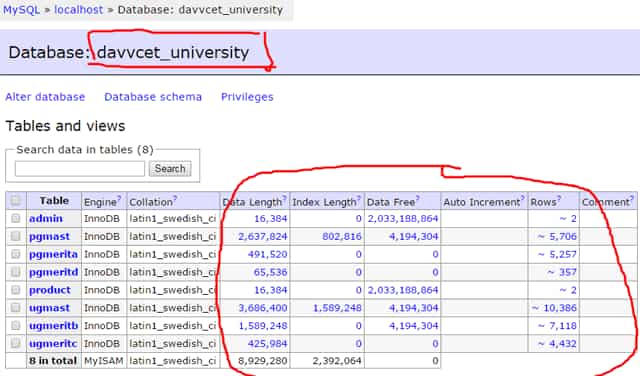Image resolution: width=640 pixels, height=376 pixels.
Task: Tick the product table checkbox
Action: (x=16, y=290)
